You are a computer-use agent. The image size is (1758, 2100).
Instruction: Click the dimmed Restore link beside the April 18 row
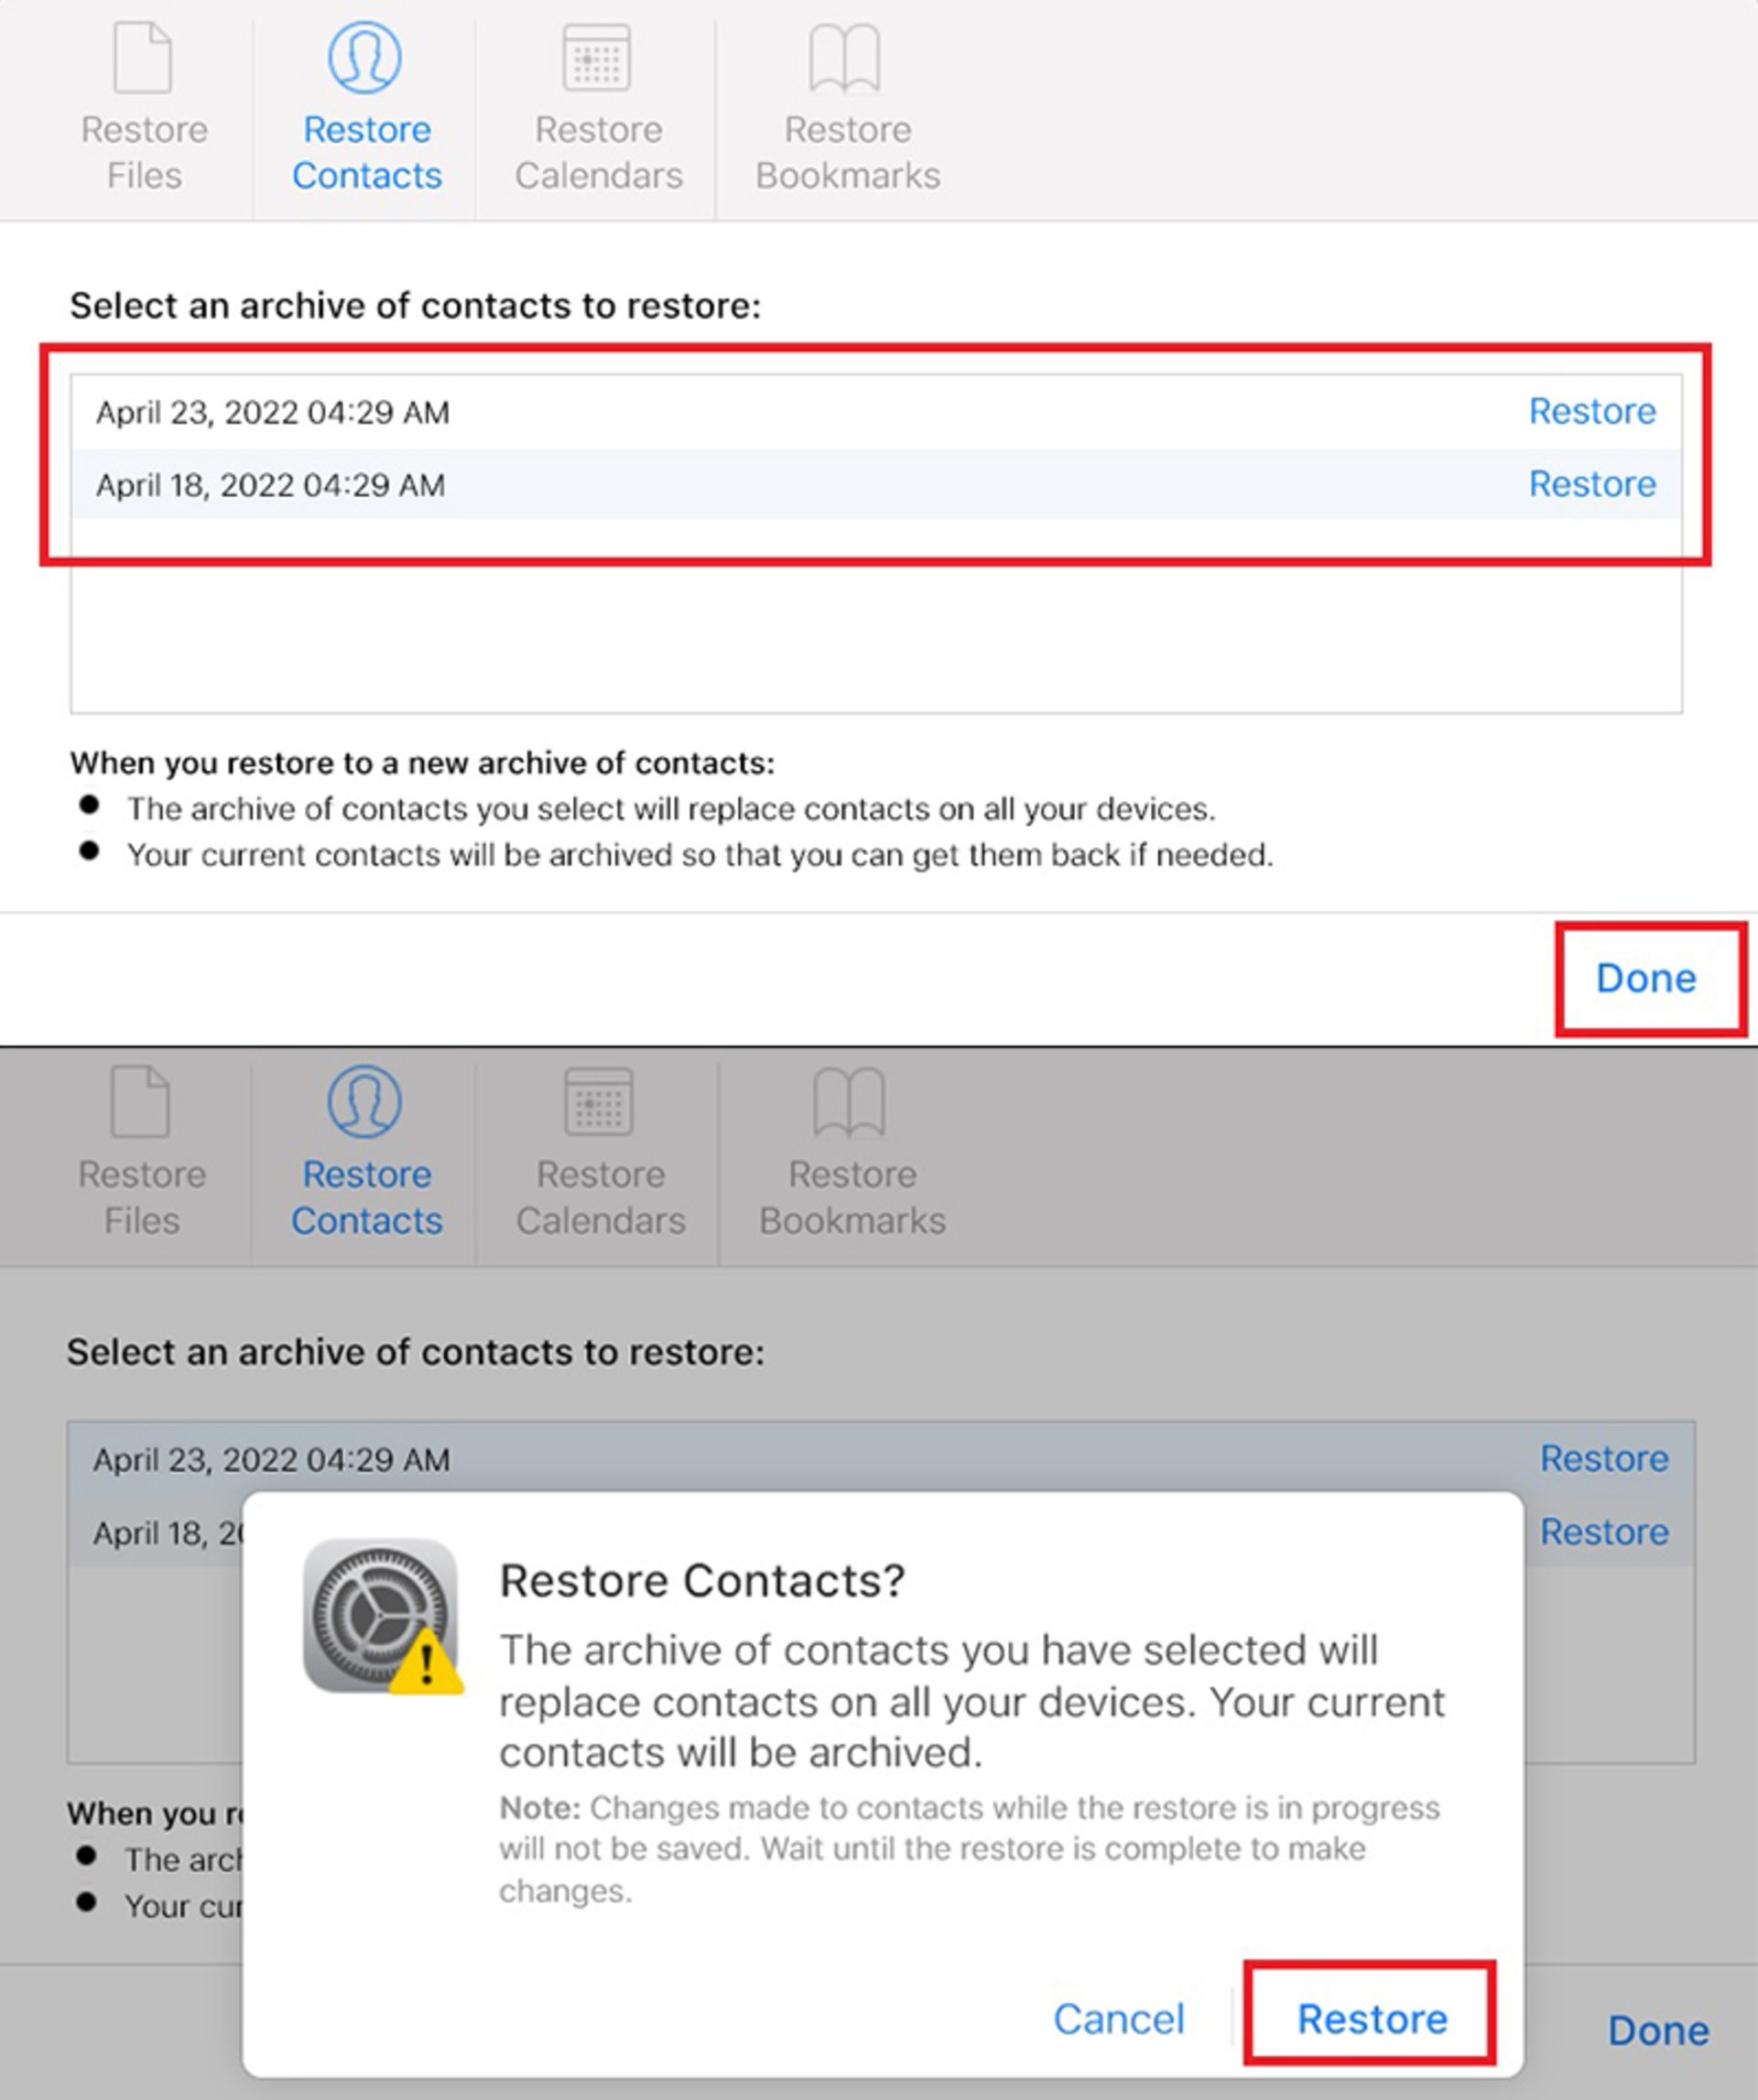click(1604, 1532)
